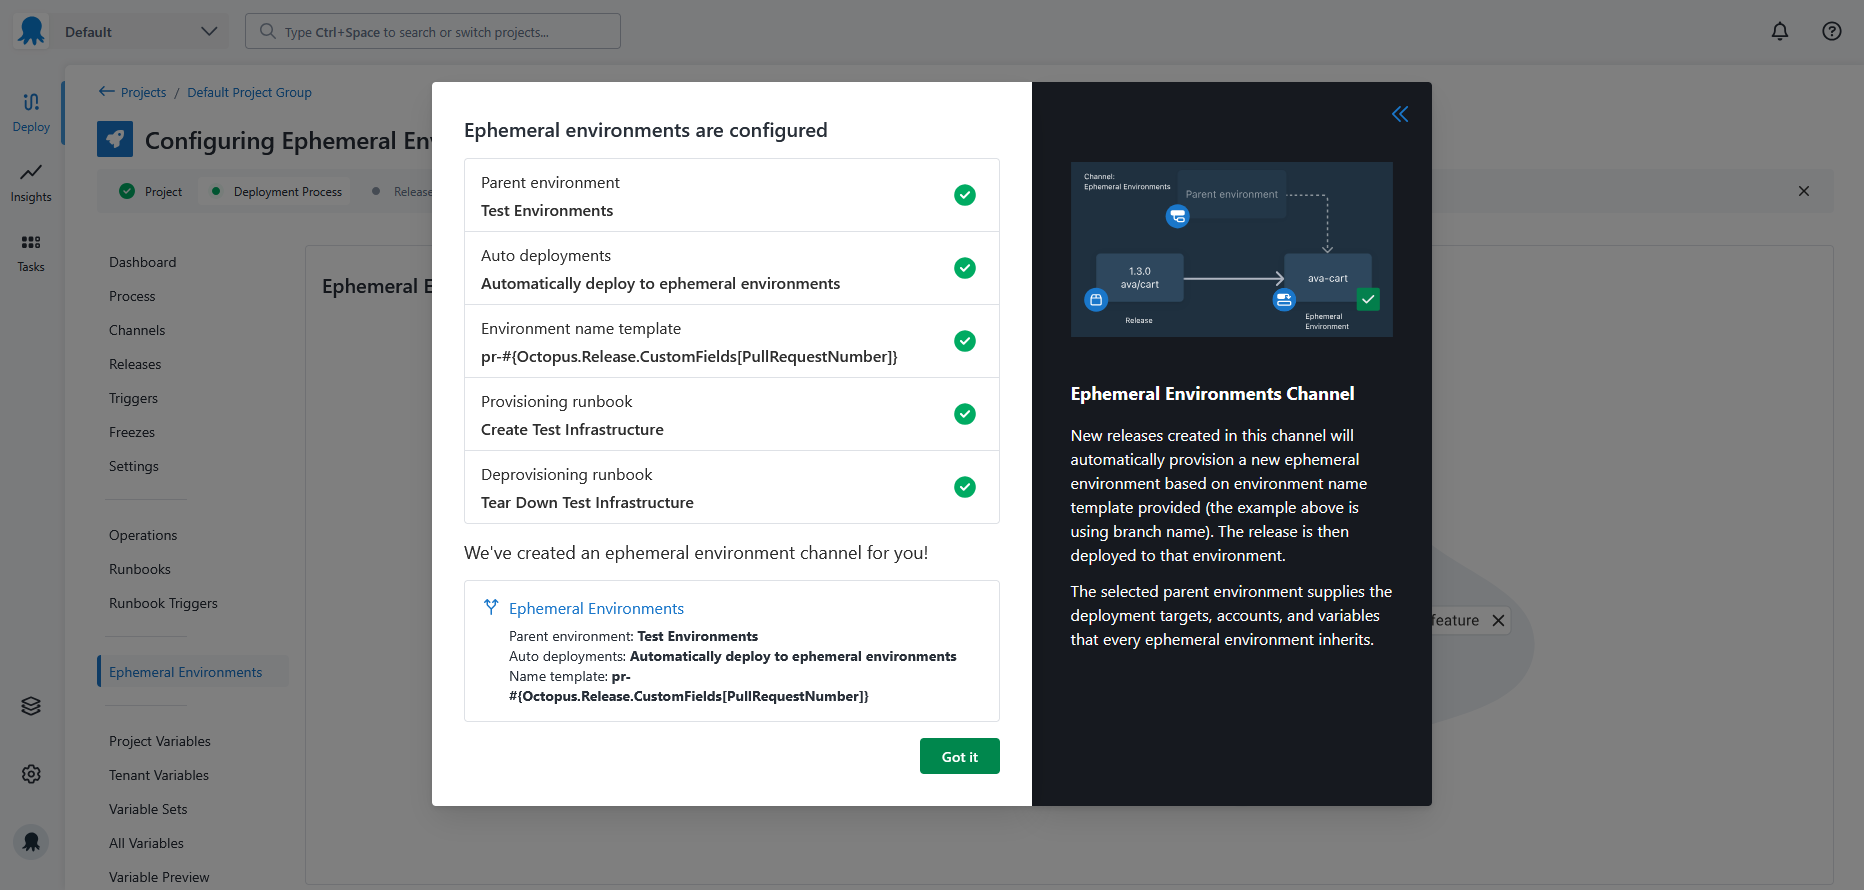Open the notifications bell
The width and height of the screenshot is (1864, 890).
tap(1780, 31)
